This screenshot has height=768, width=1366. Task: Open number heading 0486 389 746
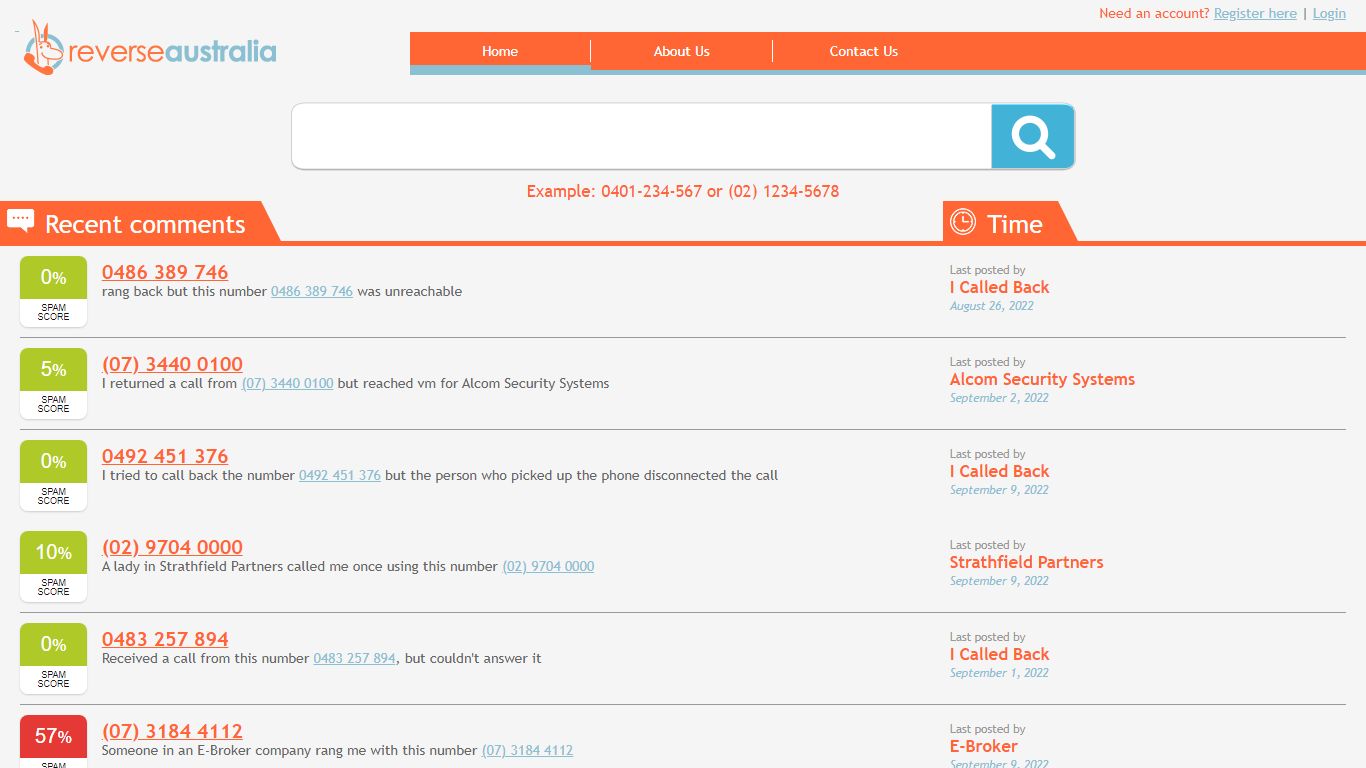pos(165,272)
